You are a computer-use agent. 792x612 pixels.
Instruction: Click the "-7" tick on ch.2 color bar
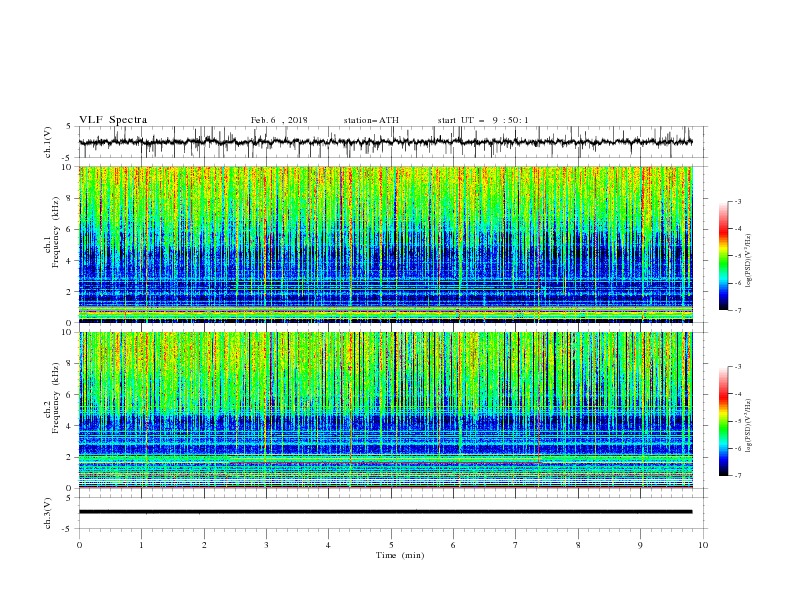[x=737, y=476]
